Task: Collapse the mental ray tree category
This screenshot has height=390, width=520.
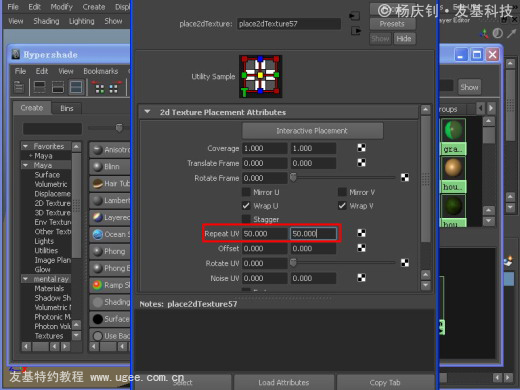Action: click(x=25, y=279)
